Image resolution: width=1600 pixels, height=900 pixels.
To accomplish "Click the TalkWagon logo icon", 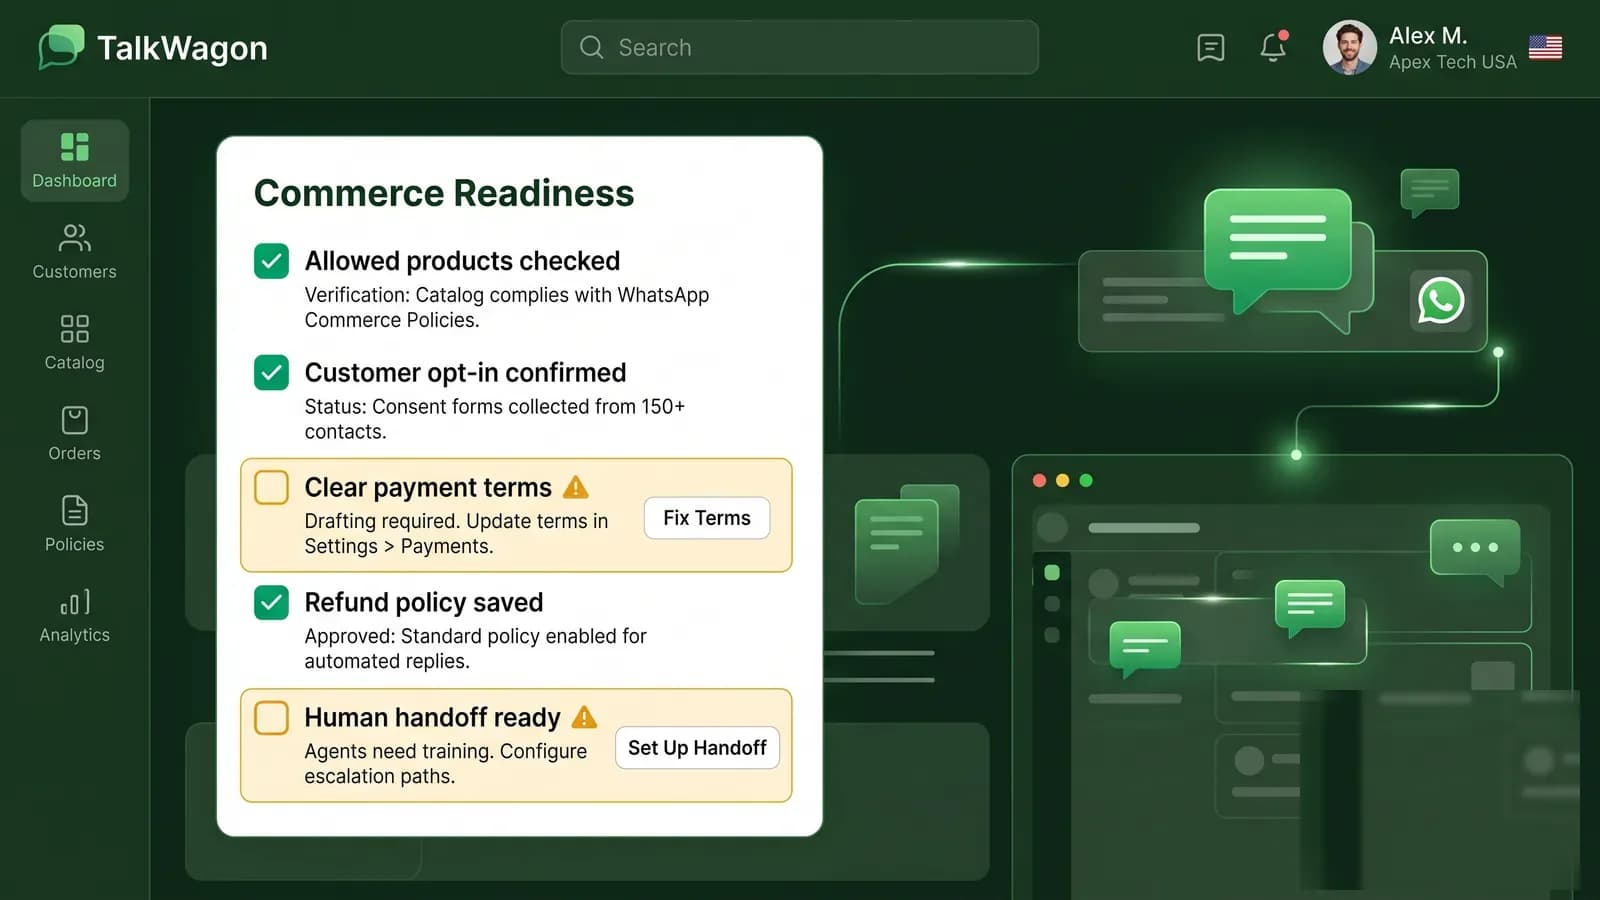I will 61,47.
